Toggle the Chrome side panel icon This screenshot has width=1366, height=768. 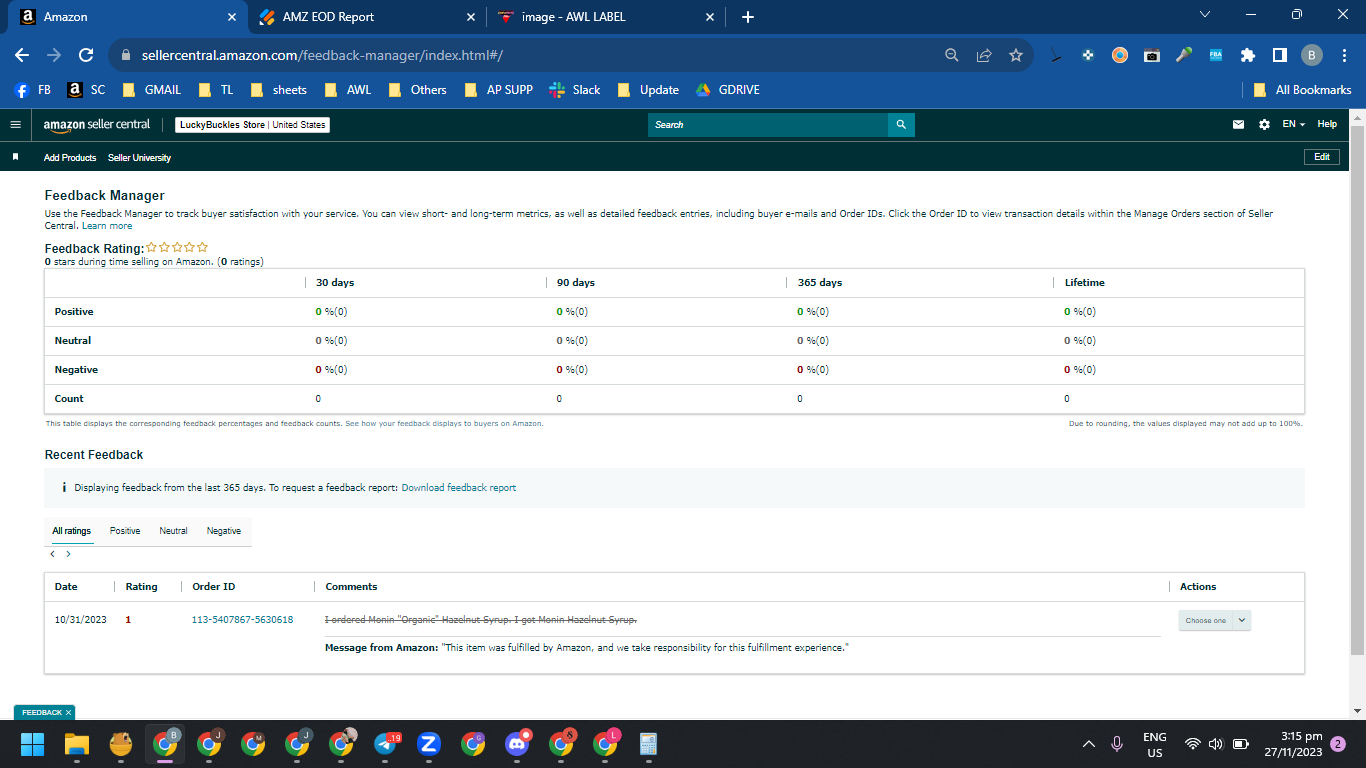tap(1279, 56)
